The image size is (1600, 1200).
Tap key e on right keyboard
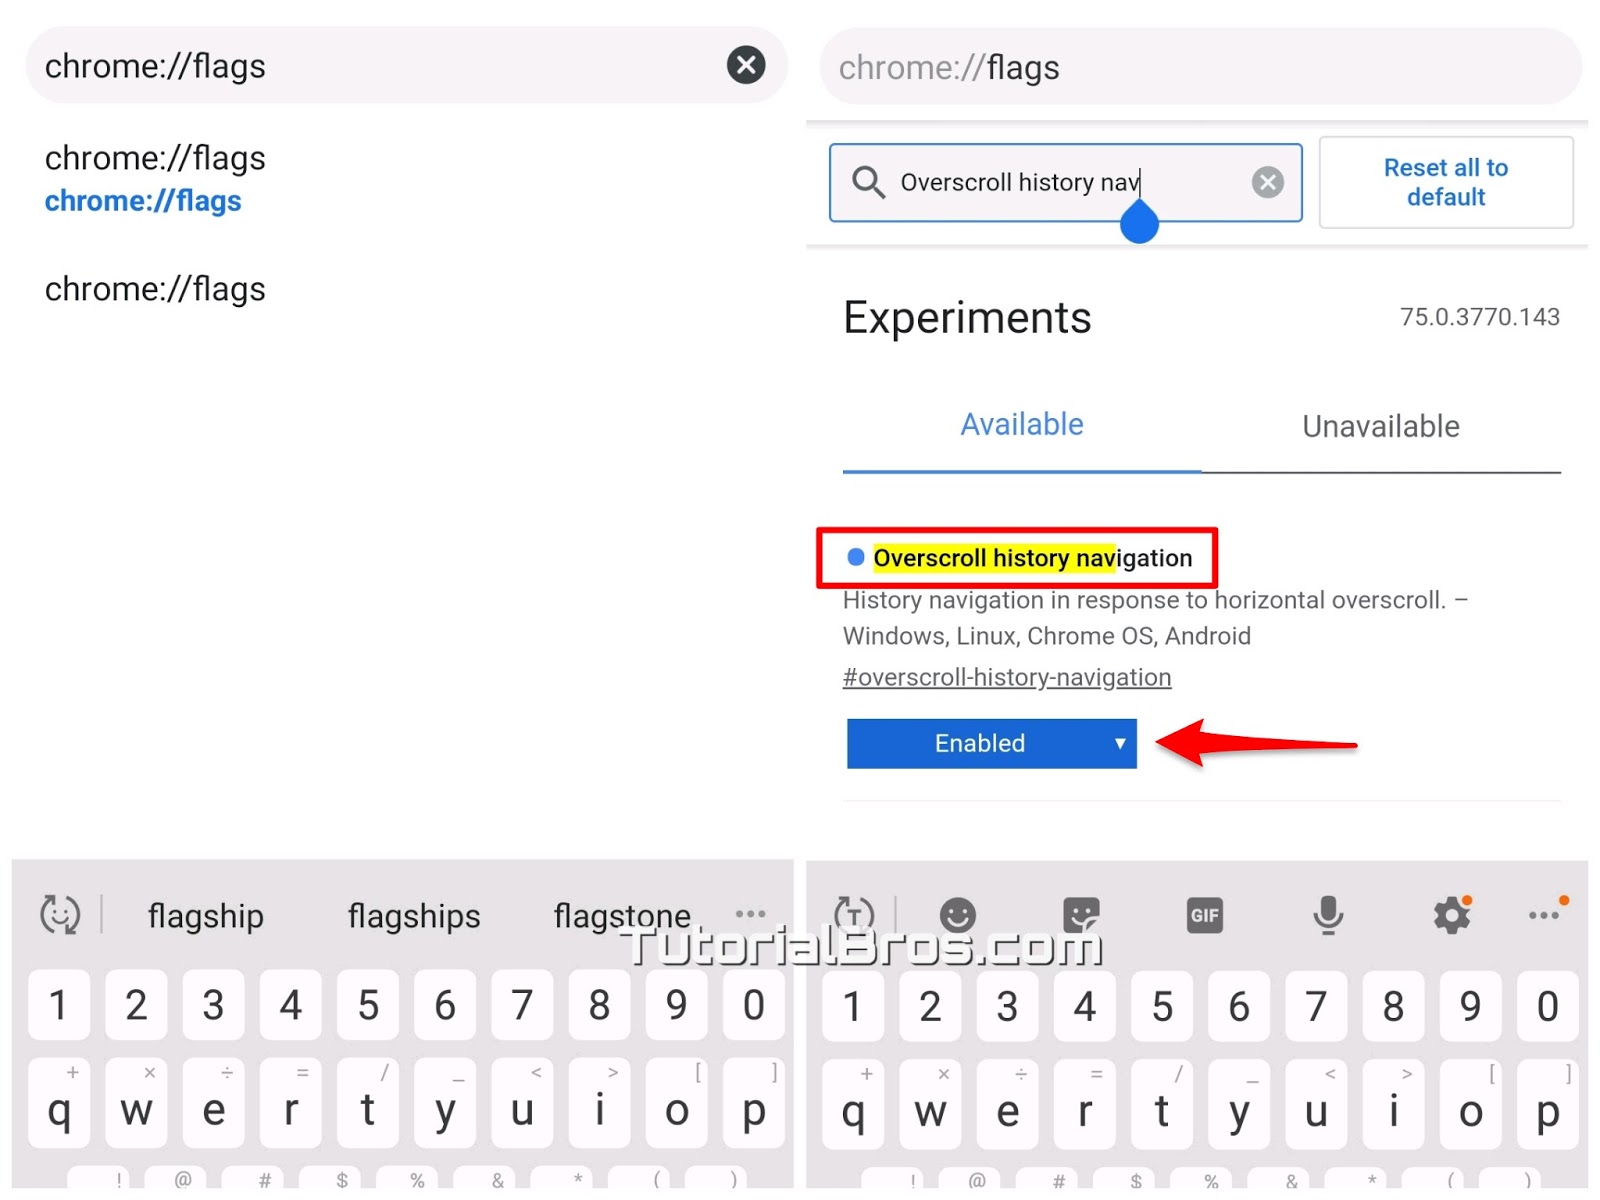(x=1007, y=1105)
